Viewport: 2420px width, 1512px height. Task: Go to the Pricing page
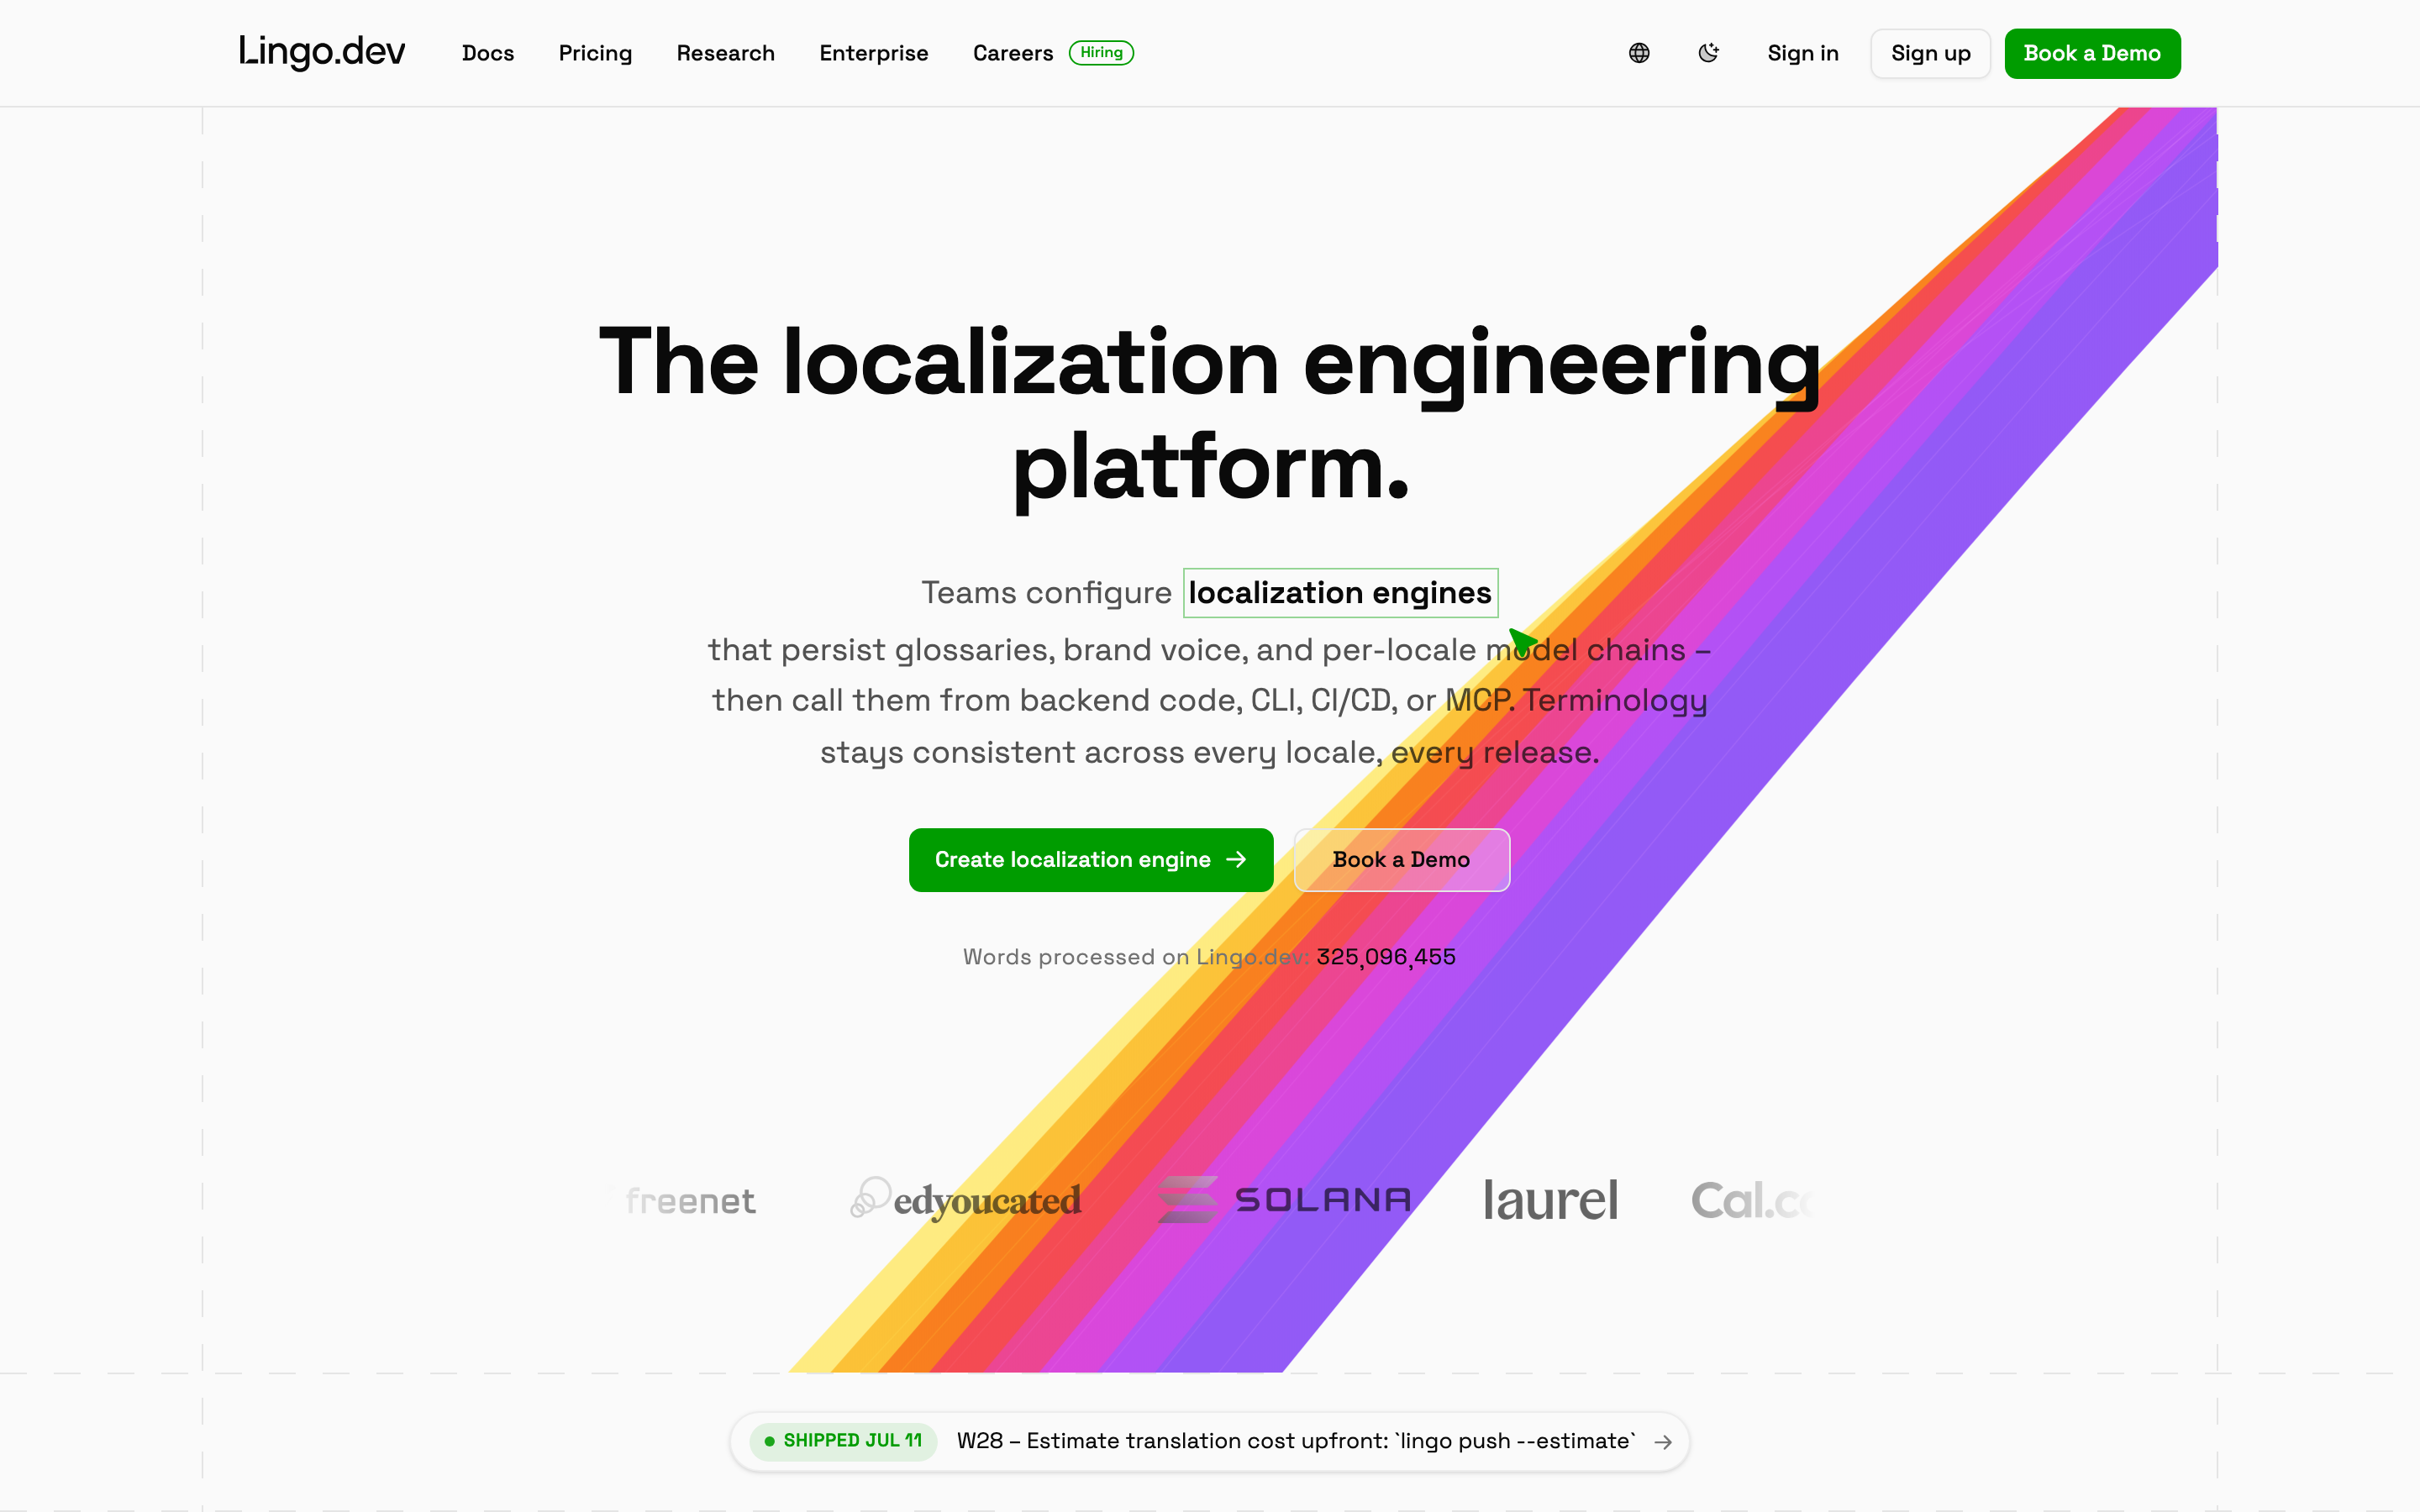(x=595, y=53)
